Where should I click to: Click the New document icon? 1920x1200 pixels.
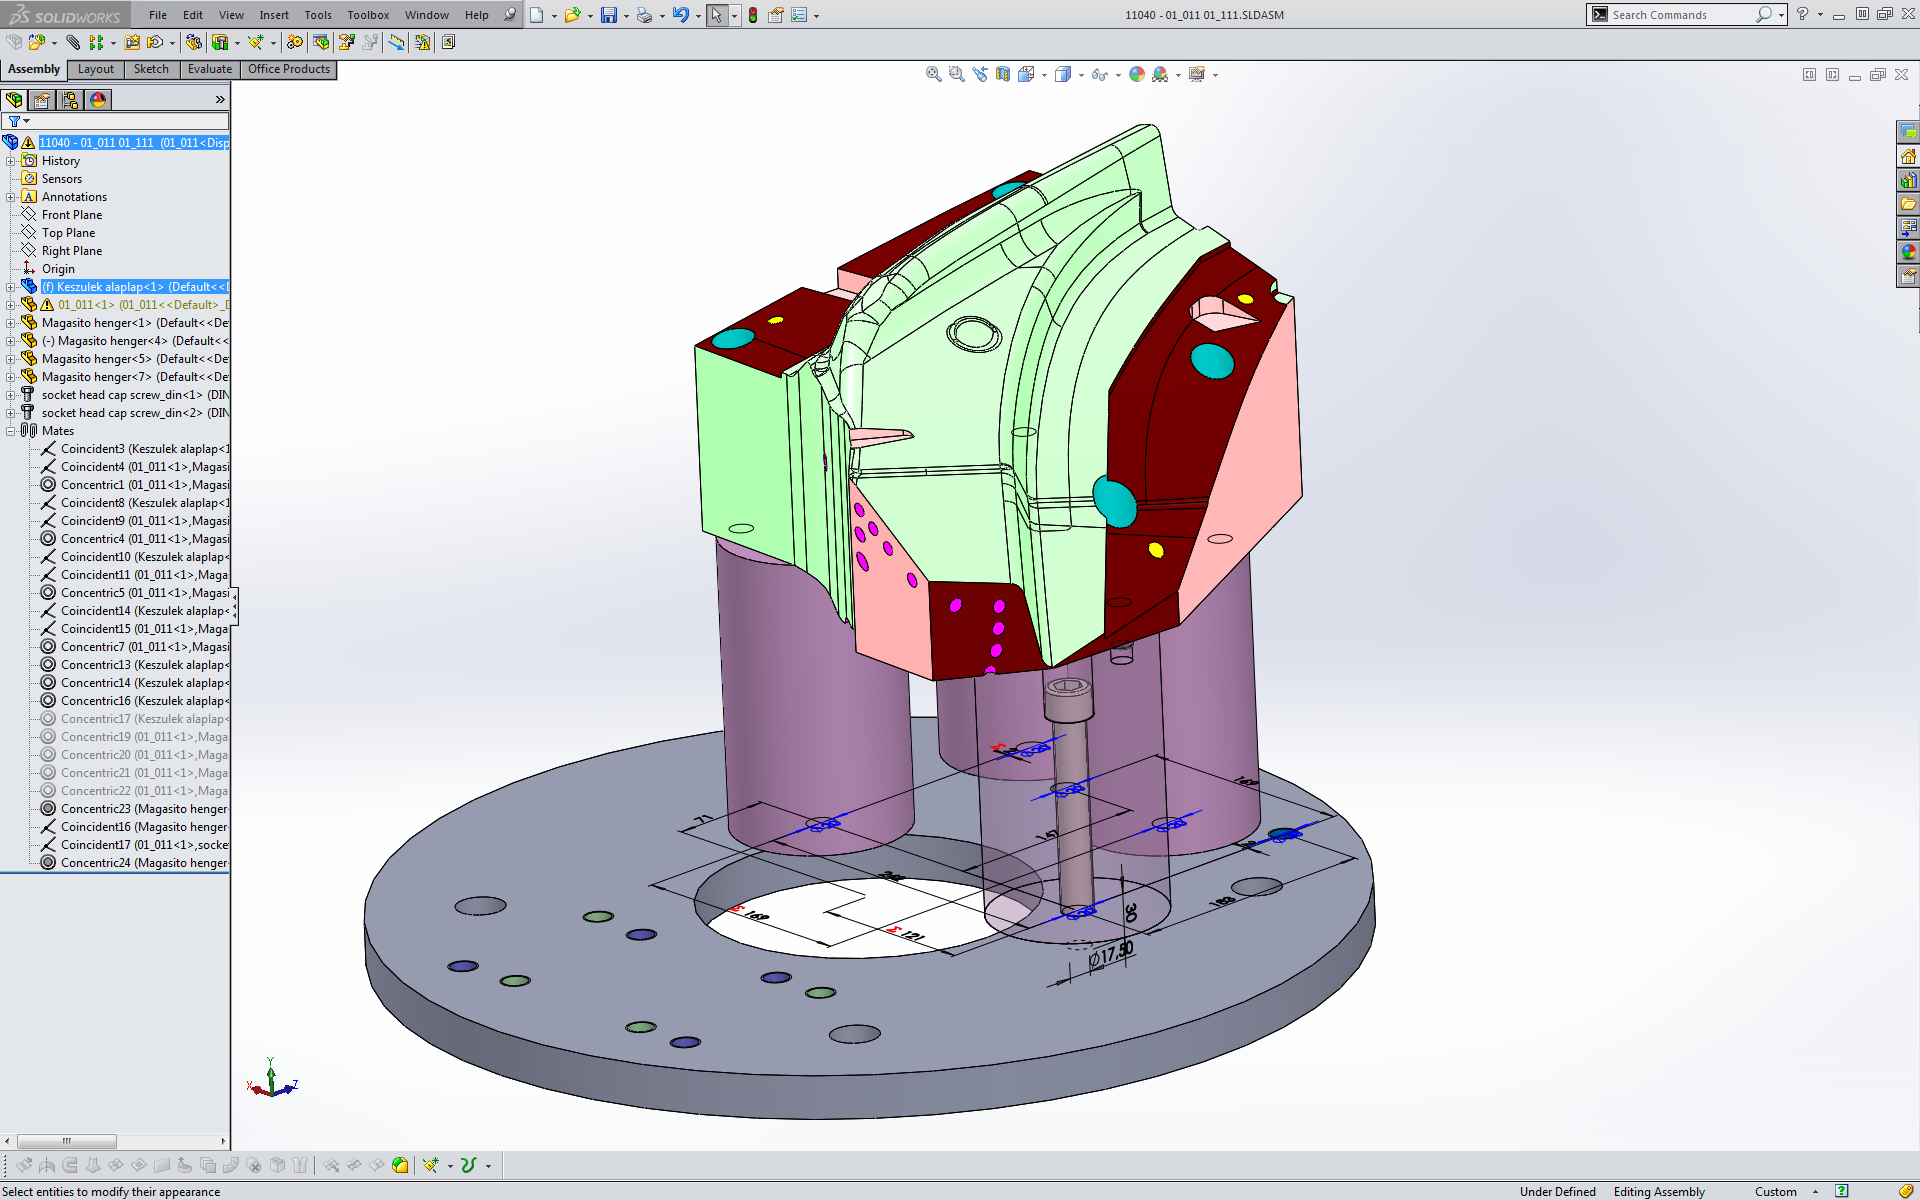[x=537, y=15]
